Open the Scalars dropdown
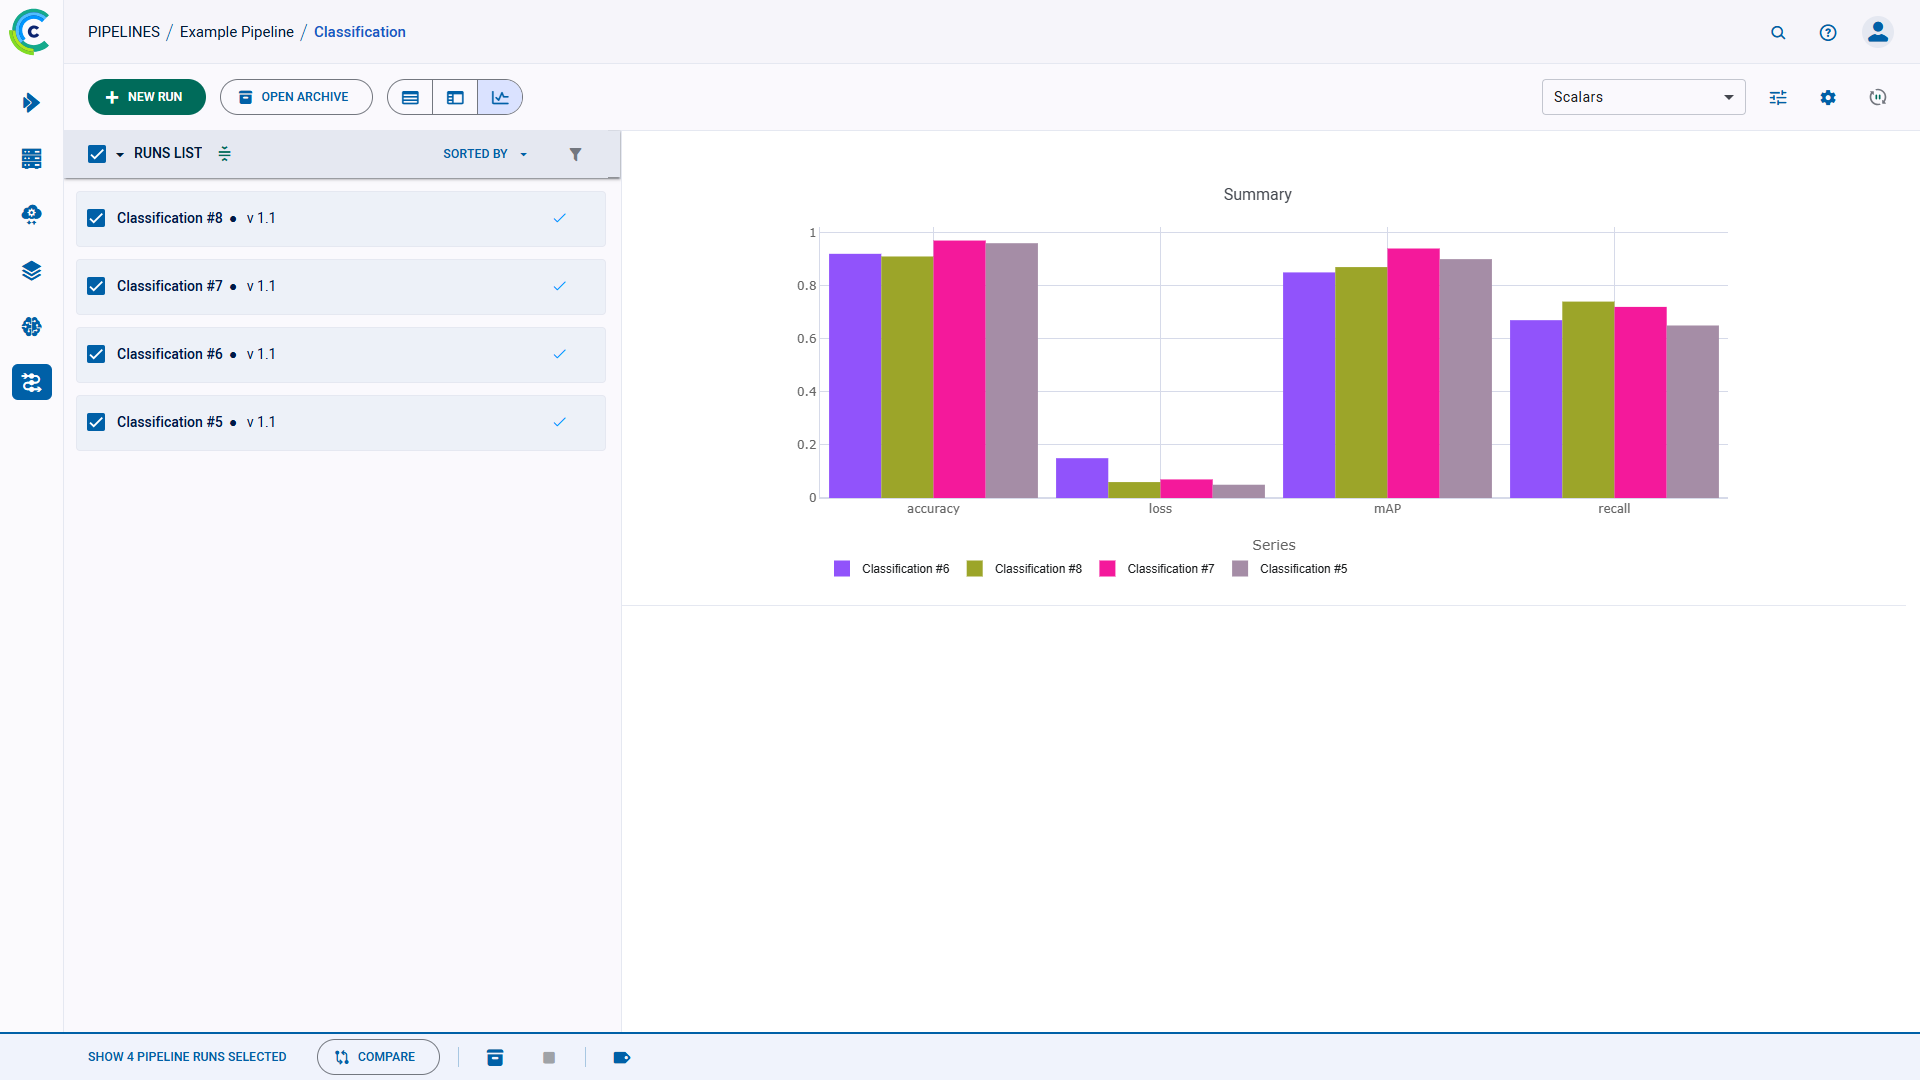 1643,97
